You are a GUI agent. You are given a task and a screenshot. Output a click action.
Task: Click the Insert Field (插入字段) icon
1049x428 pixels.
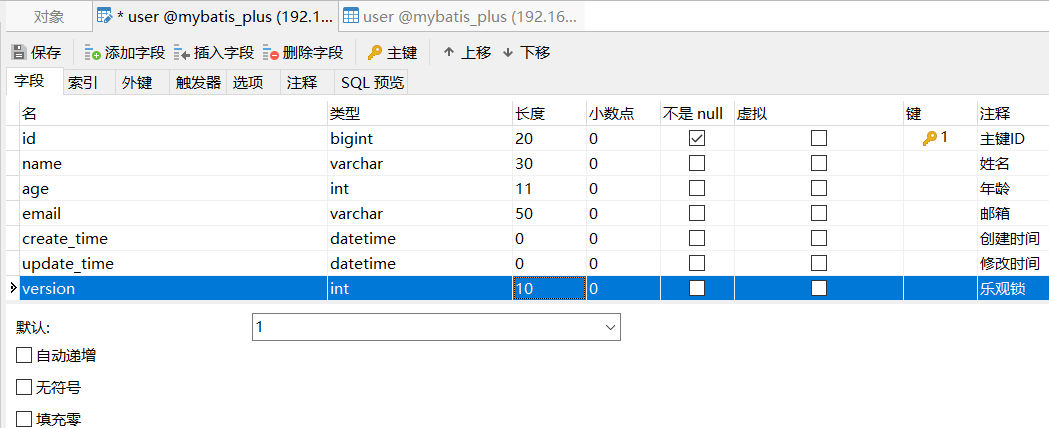click(x=182, y=52)
